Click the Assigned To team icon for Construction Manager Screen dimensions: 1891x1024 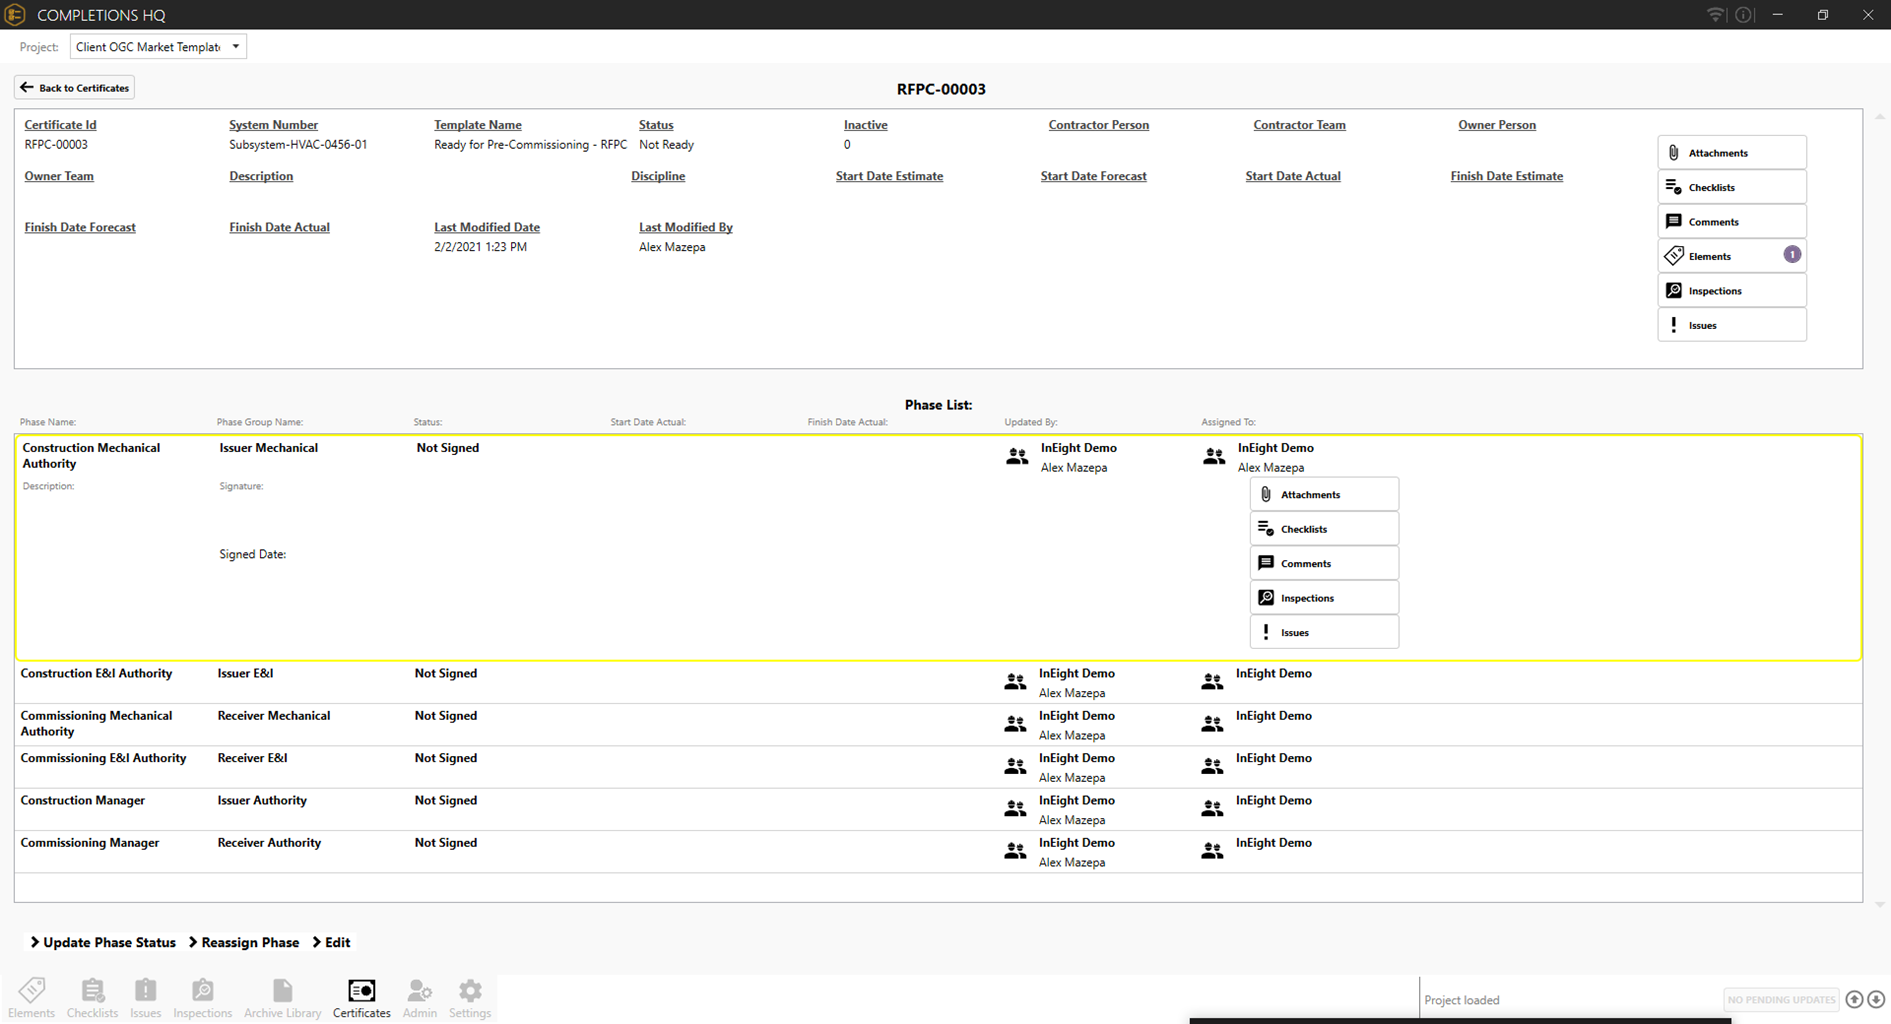1212,808
